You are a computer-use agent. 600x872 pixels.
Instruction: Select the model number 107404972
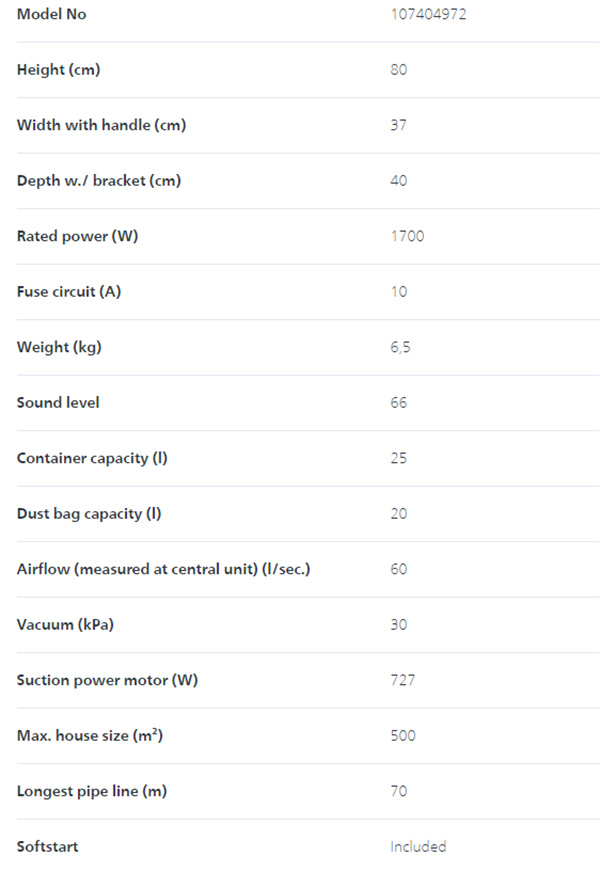pos(428,14)
